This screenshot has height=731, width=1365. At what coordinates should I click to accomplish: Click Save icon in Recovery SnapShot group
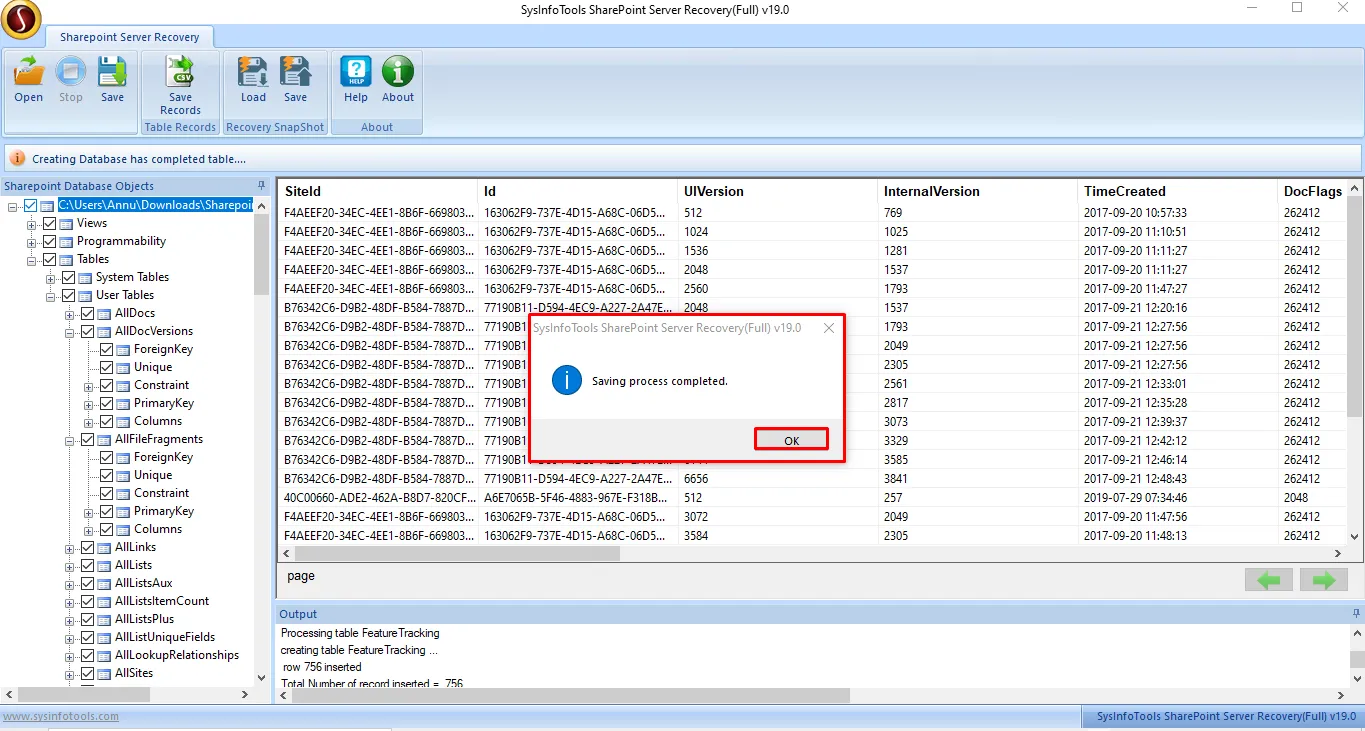click(x=295, y=73)
